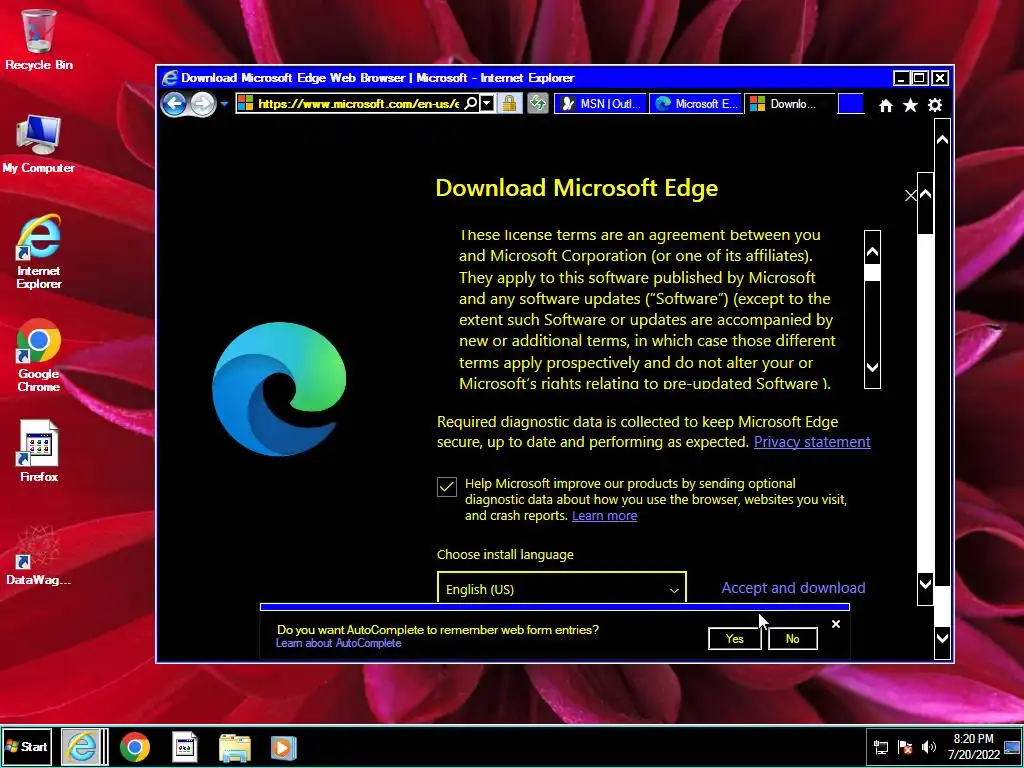Click the security lock icon

coord(509,103)
